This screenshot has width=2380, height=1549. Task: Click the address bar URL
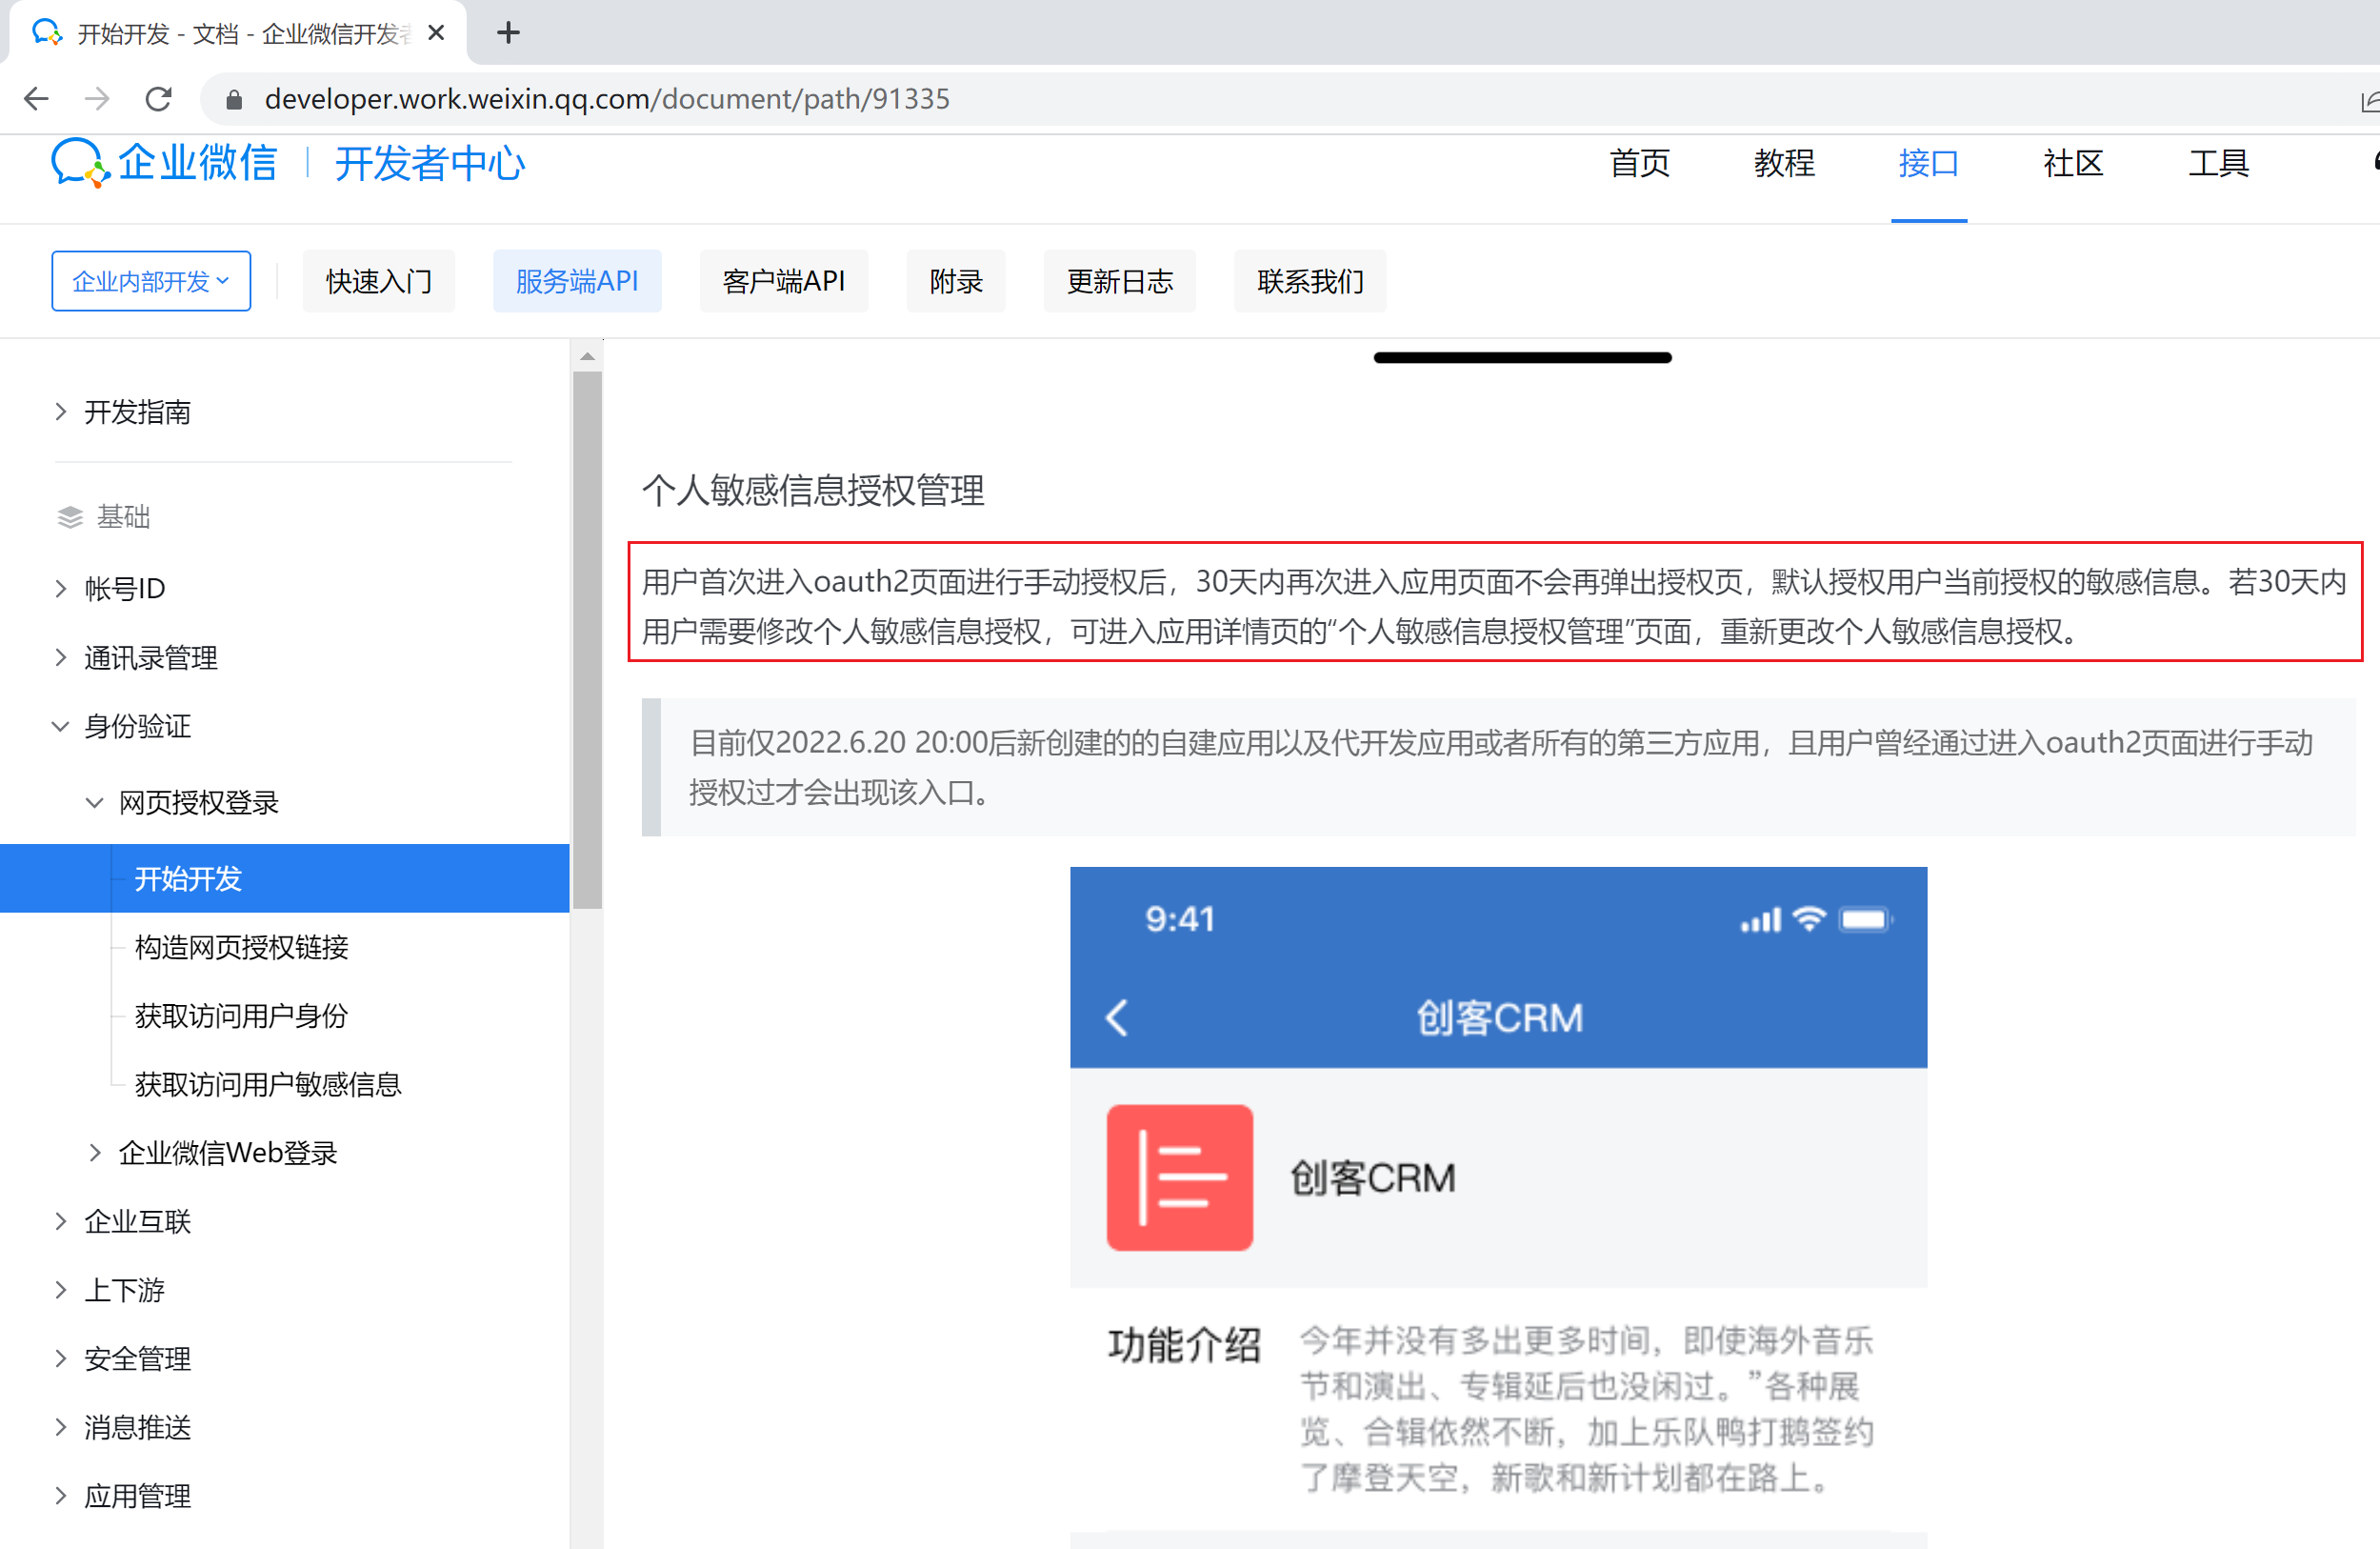pos(607,99)
